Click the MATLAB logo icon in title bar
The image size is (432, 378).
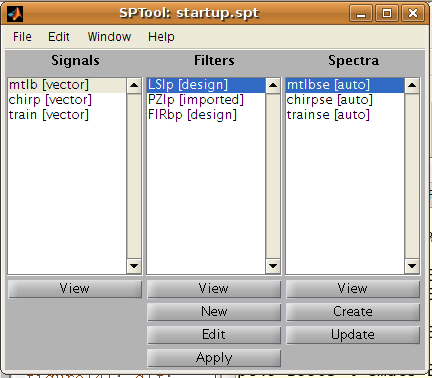pos(15,13)
